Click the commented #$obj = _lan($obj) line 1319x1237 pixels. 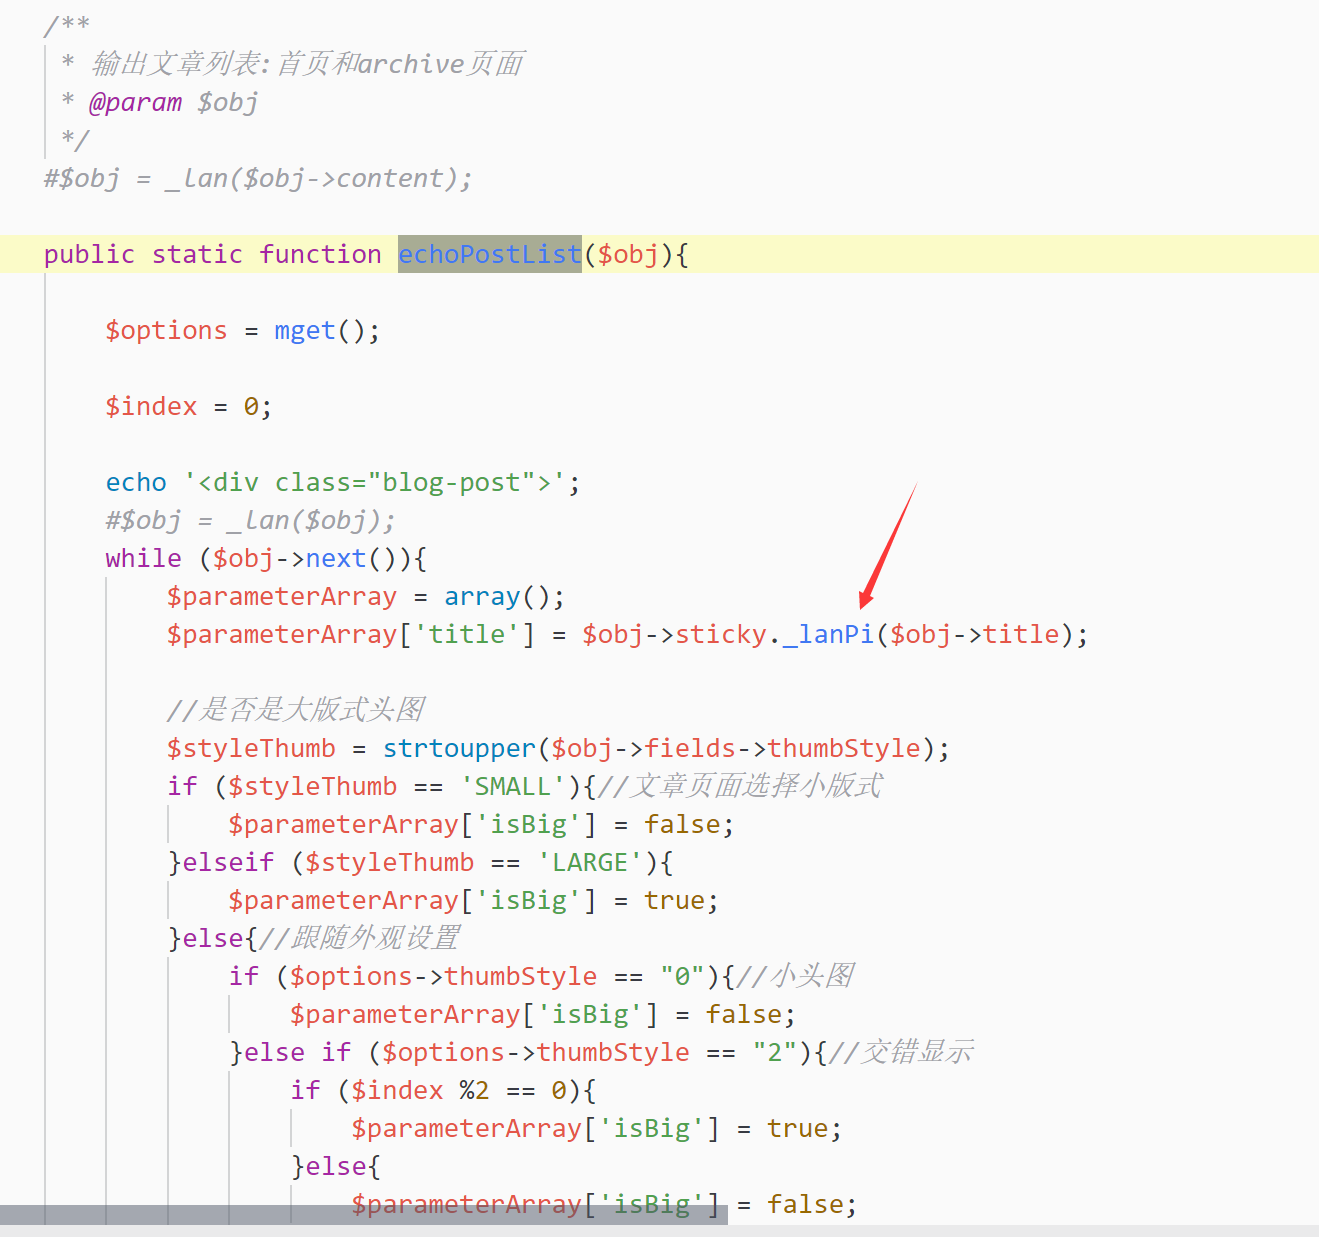tap(251, 520)
